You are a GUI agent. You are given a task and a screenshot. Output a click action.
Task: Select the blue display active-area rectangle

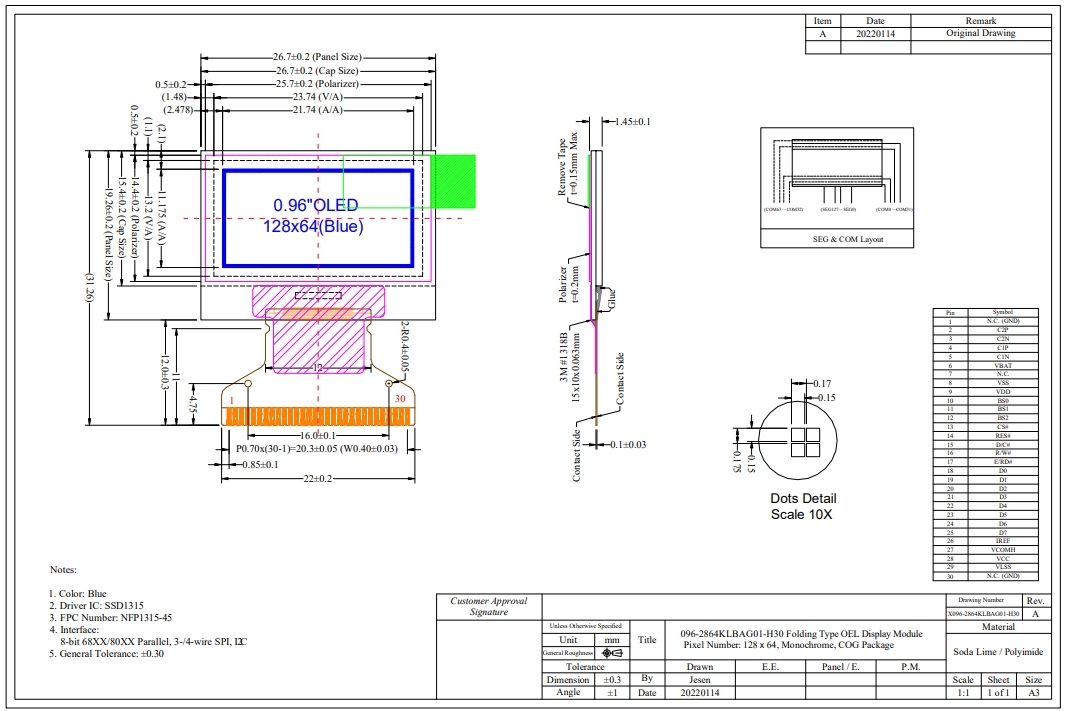[318, 218]
